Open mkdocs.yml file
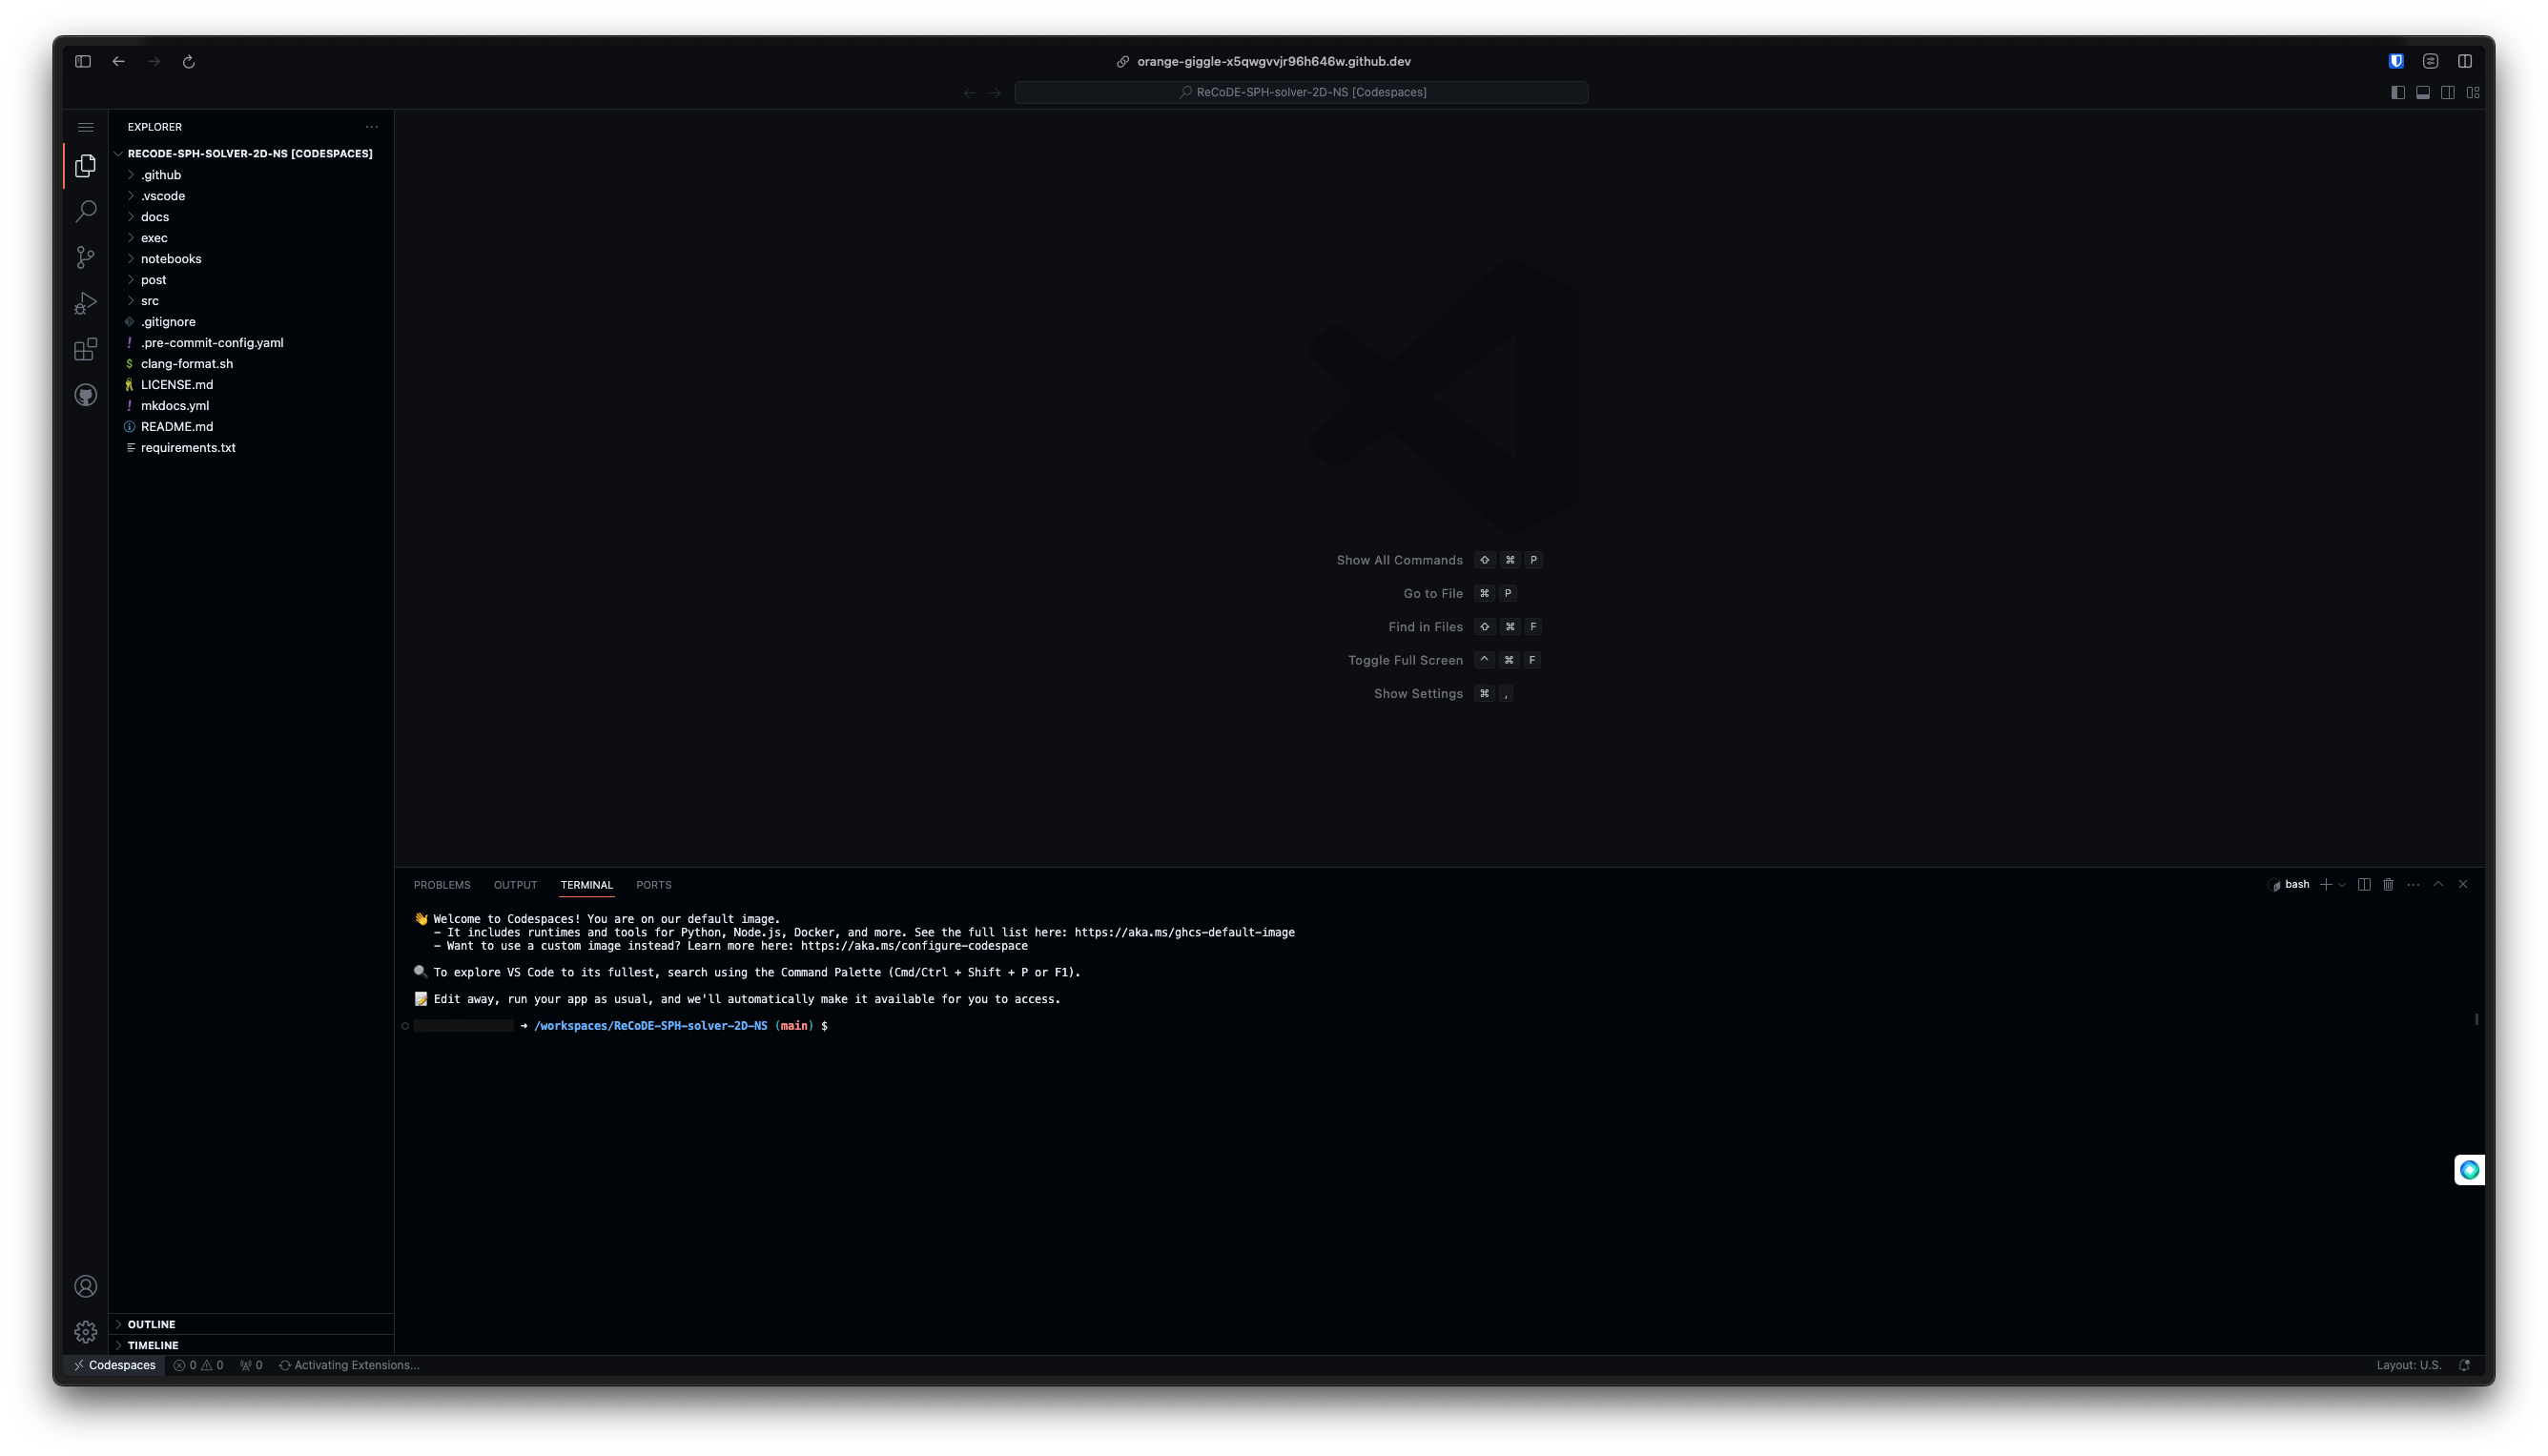This screenshot has width=2548, height=1456. pos(250,406)
